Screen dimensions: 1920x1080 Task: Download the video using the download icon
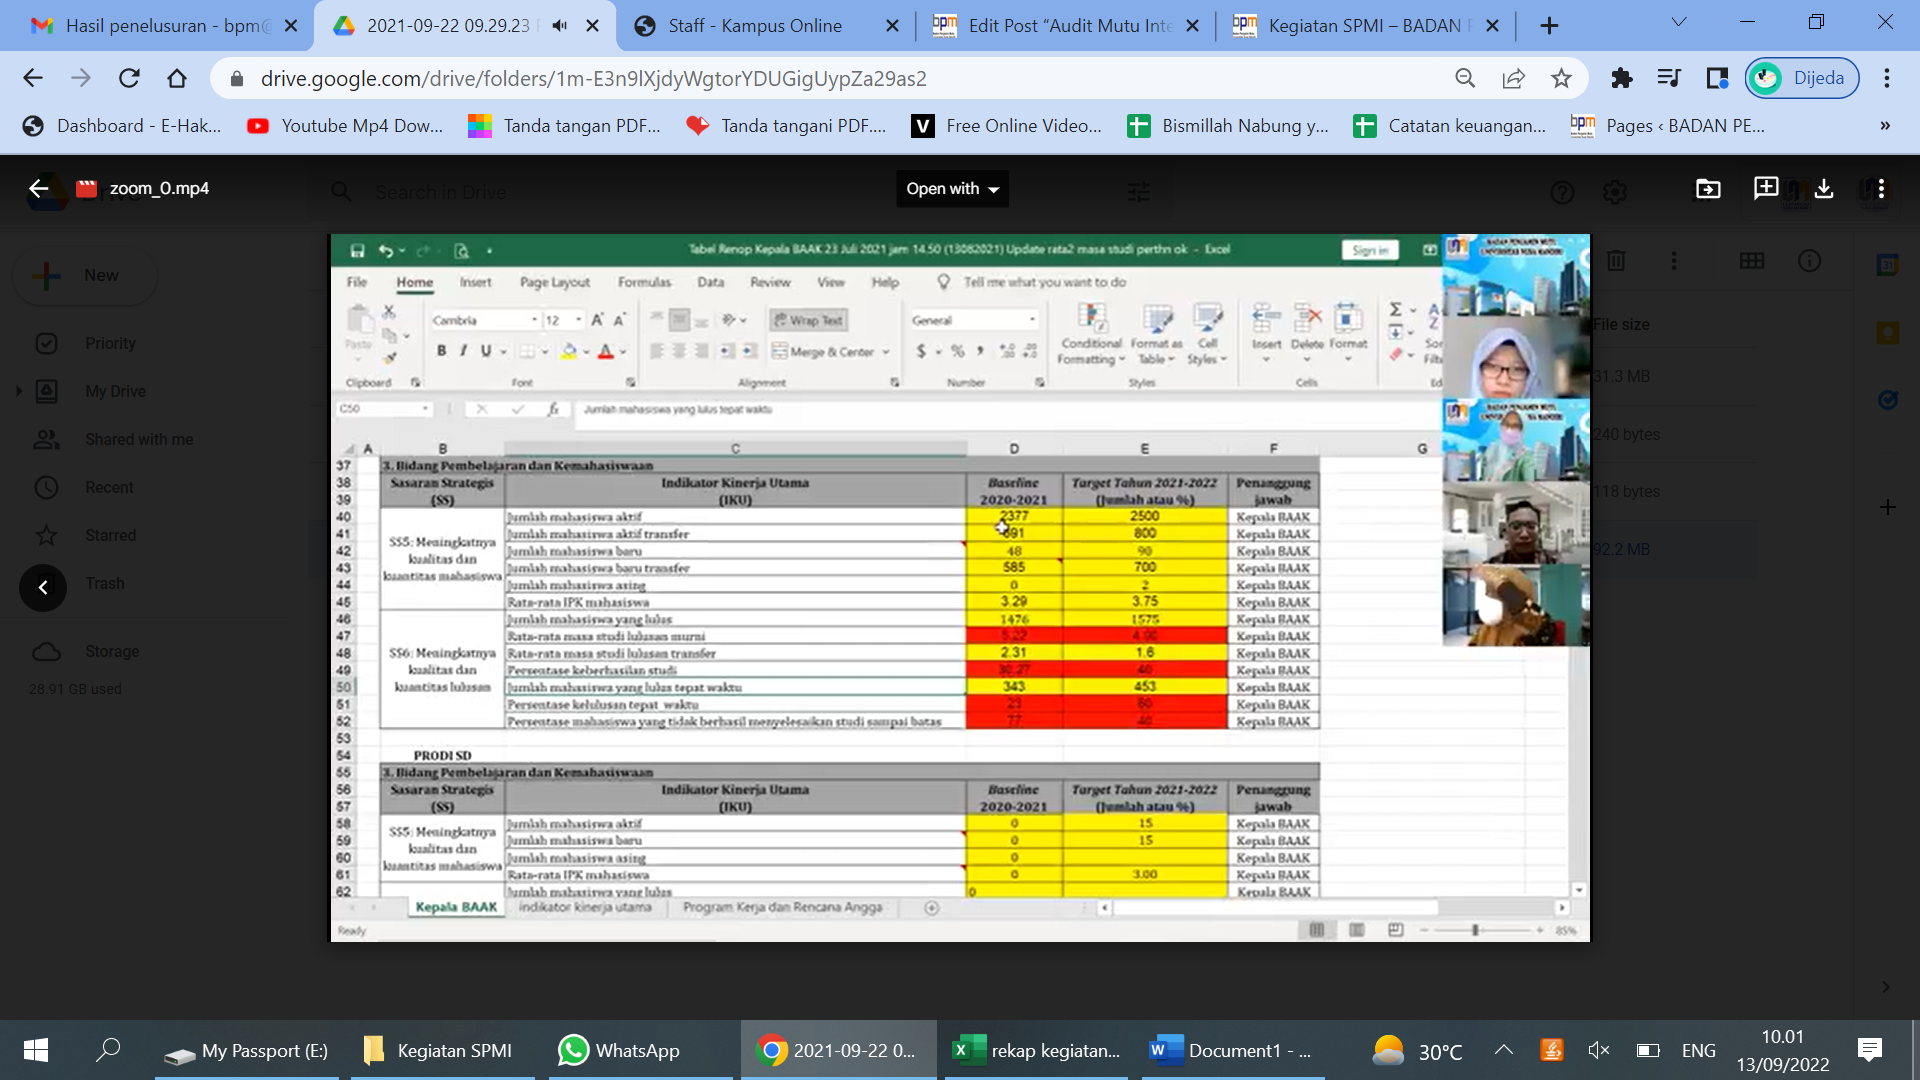pos(1824,189)
